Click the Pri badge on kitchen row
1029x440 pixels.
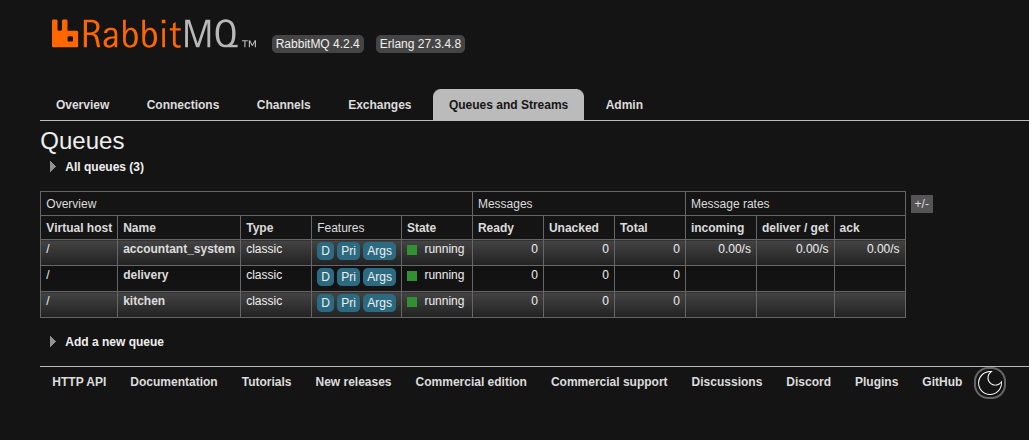[348, 303]
